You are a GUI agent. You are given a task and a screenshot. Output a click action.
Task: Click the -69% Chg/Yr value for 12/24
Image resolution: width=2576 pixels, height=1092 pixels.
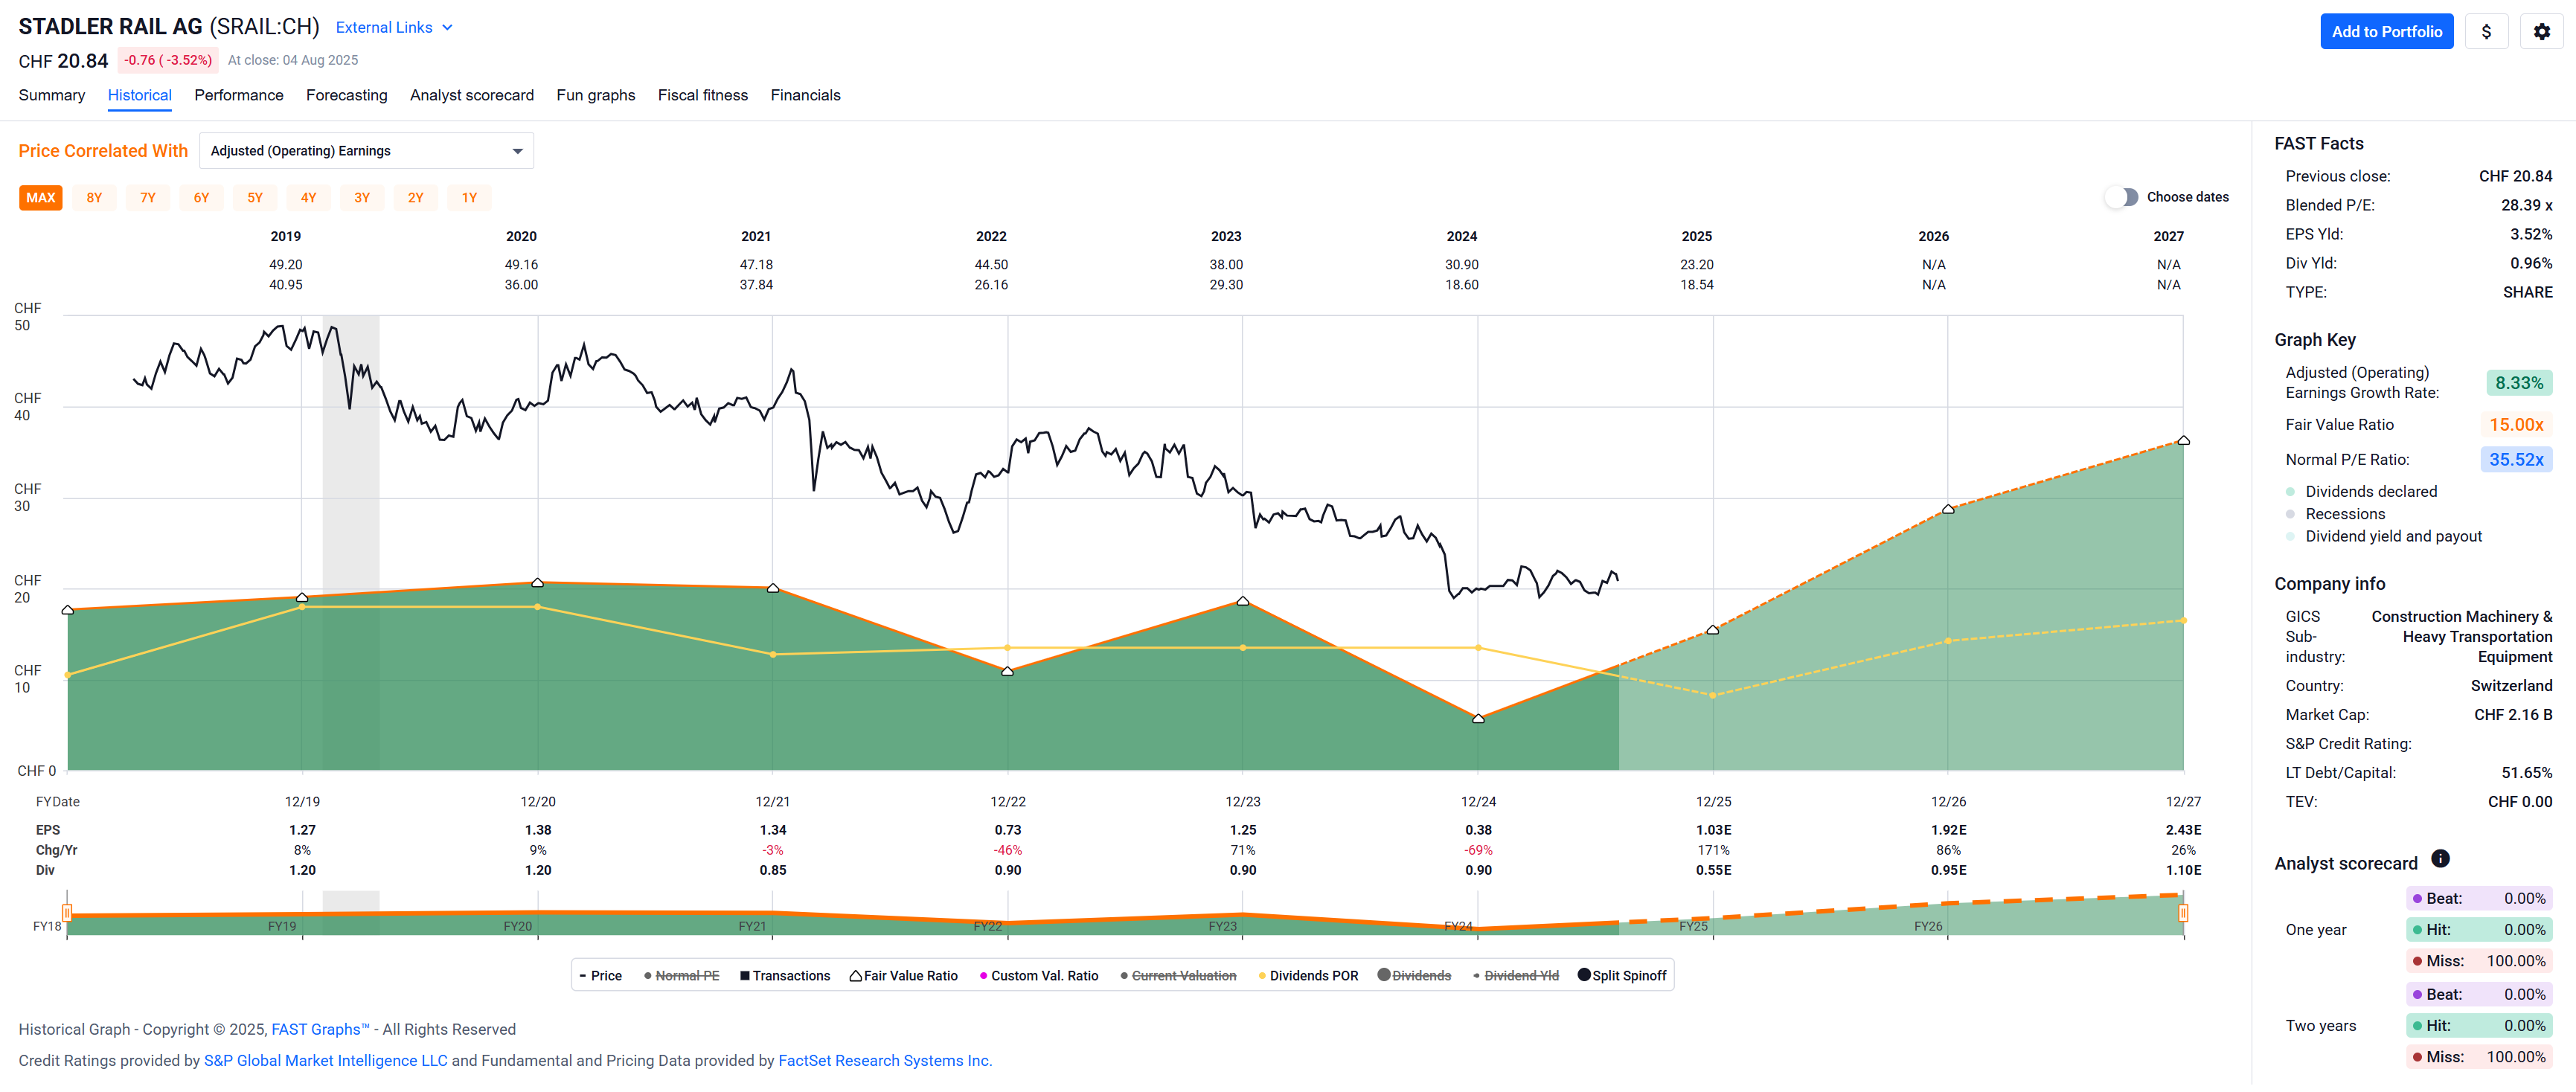(x=1478, y=851)
